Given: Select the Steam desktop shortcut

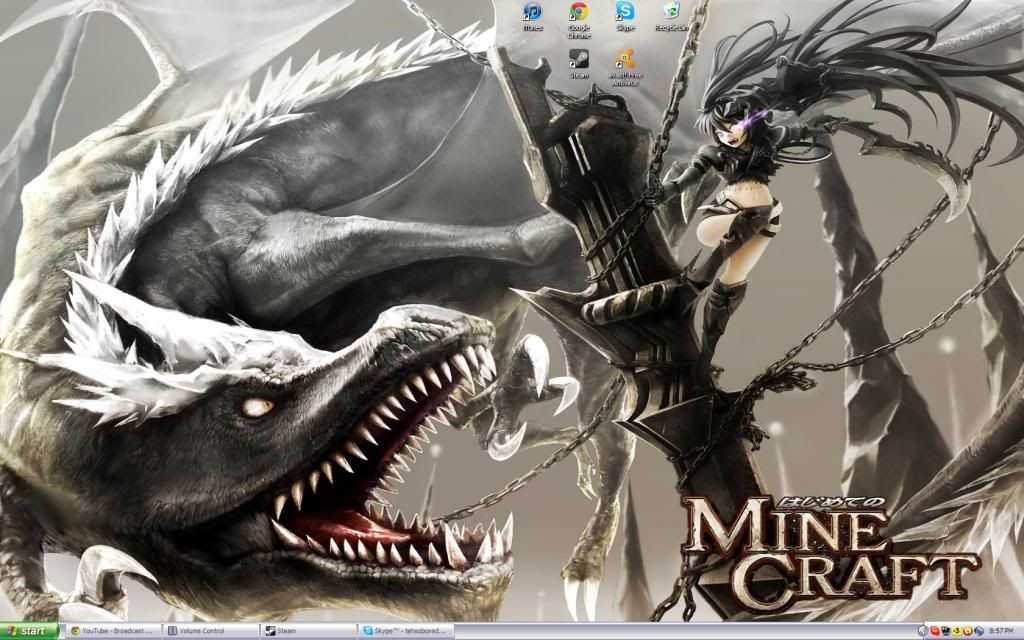Looking at the screenshot, I should click(x=578, y=60).
